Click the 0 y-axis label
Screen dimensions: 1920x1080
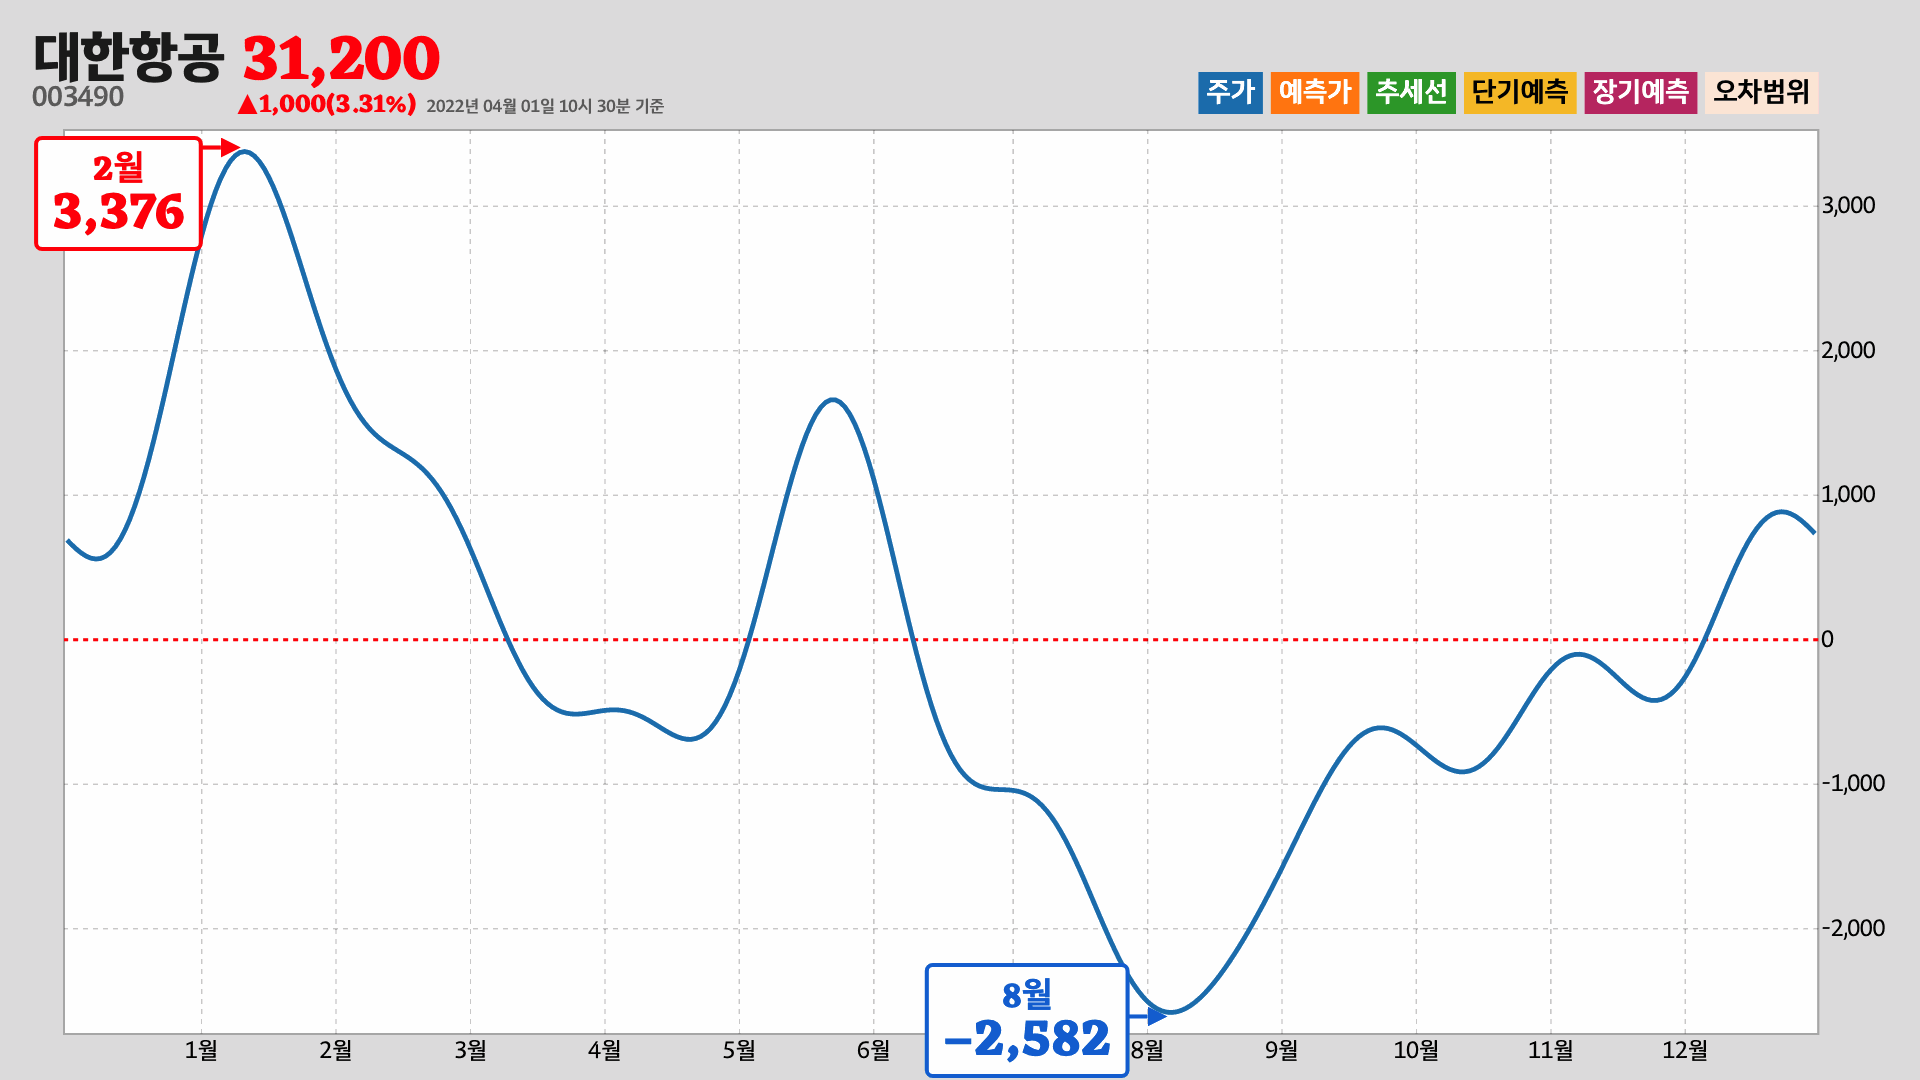point(1827,639)
